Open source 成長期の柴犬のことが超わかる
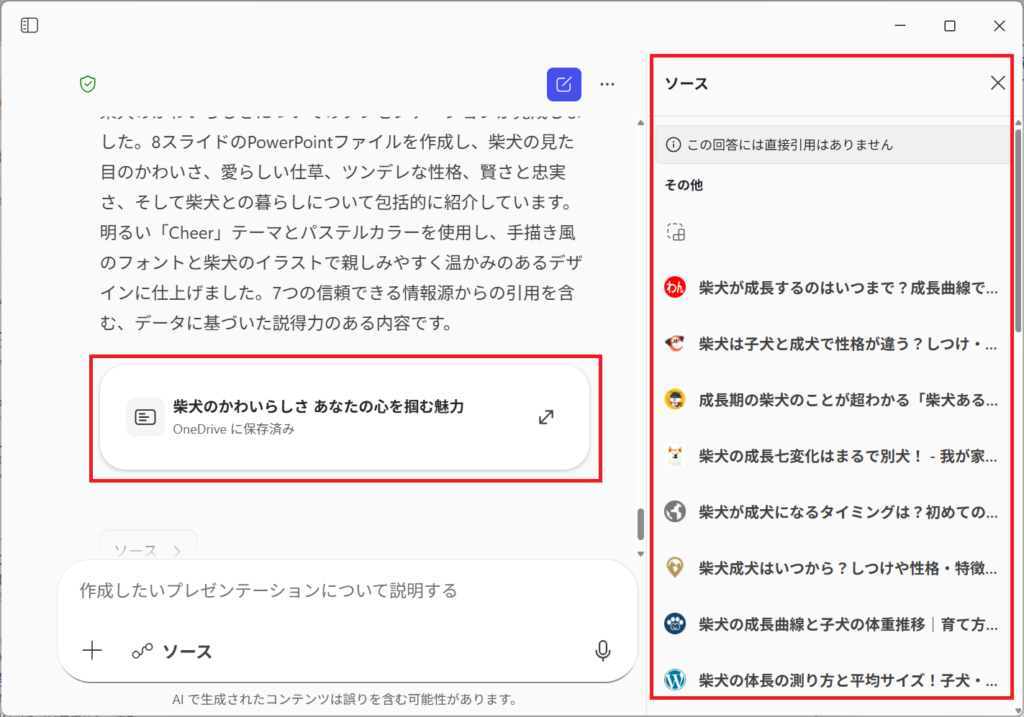Image resolution: width=1024 pixels, height=717 pixels. point(848,400)
